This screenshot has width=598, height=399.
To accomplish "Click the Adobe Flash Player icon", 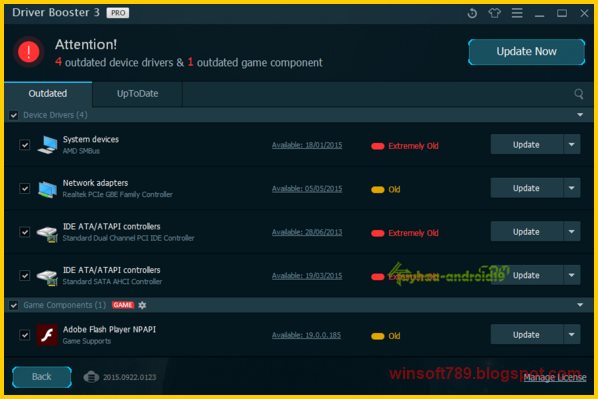I will [x=47, y=335].
